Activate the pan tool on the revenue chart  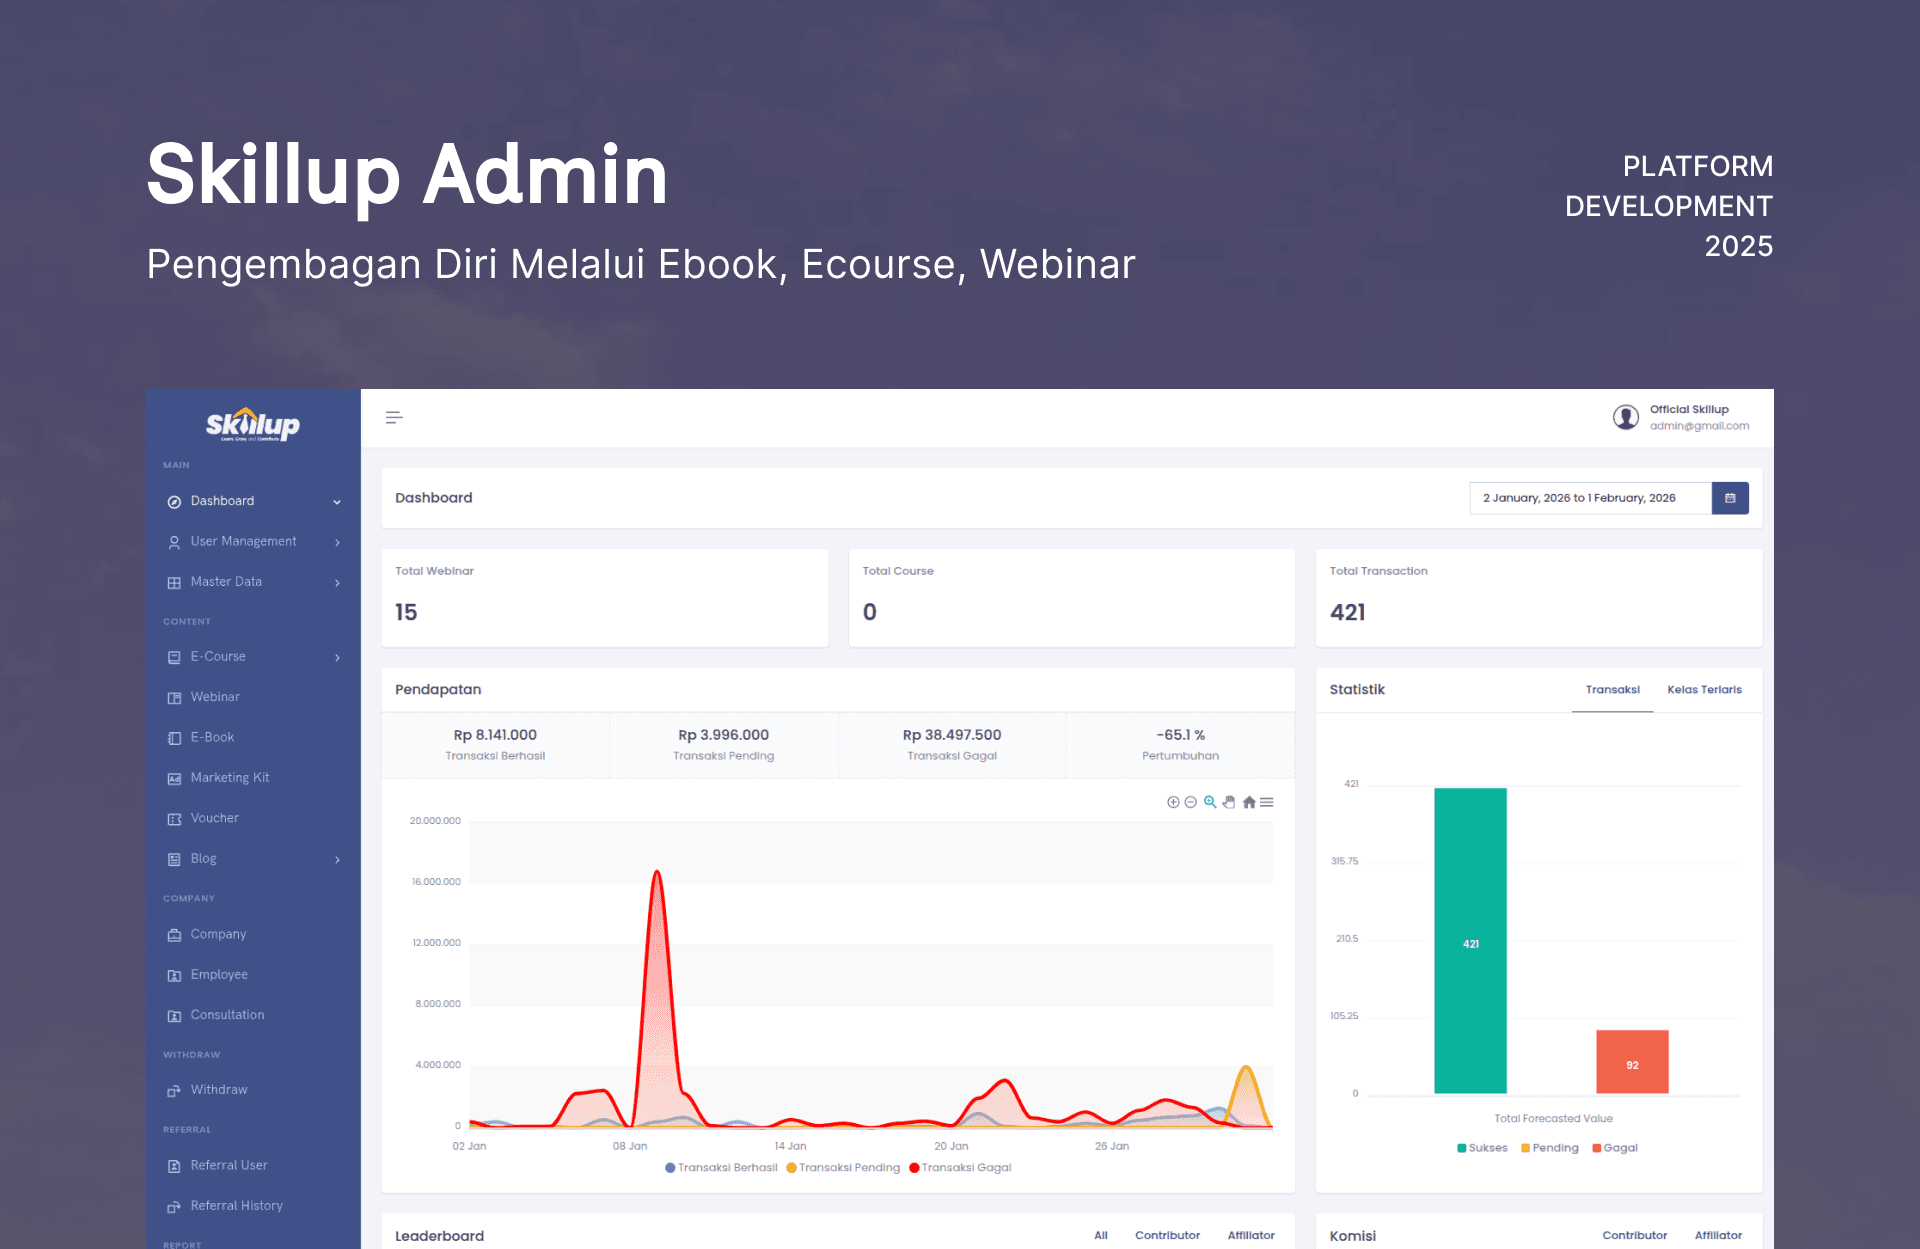1229,802
